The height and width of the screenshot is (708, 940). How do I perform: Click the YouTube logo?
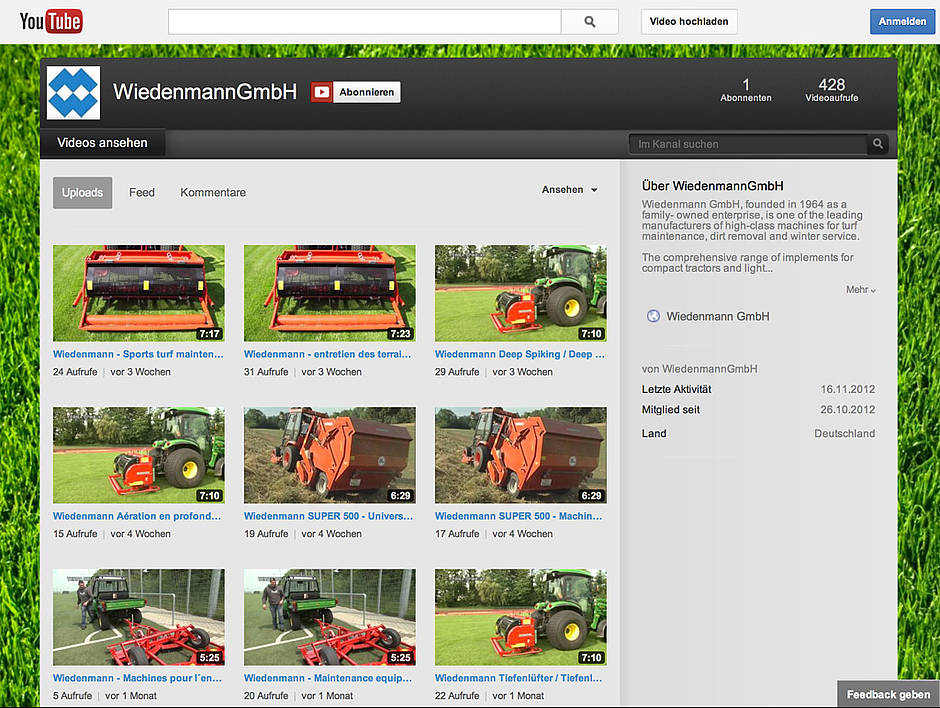point(51,21)
